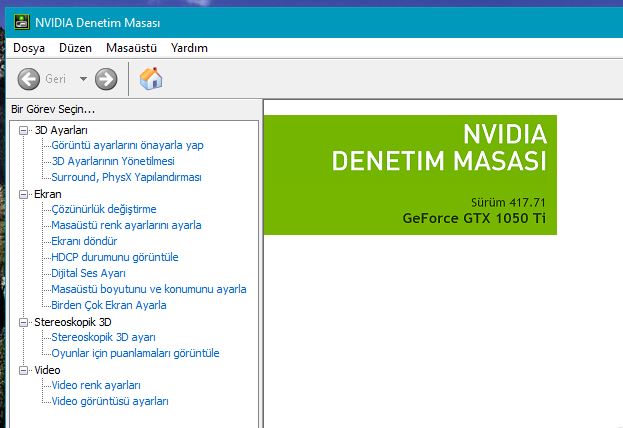Click the Ekran category label

48,194
